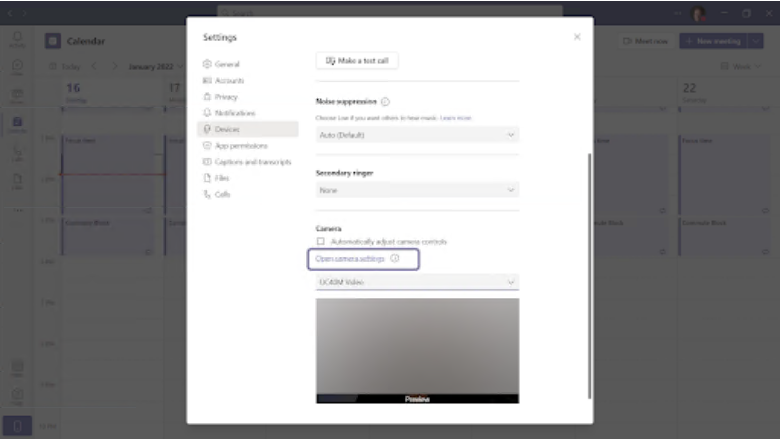Viewport: 782px width, 439px height.
Task: Open the App permissions section
Action: pyautogui.click(x=241, y=145)
